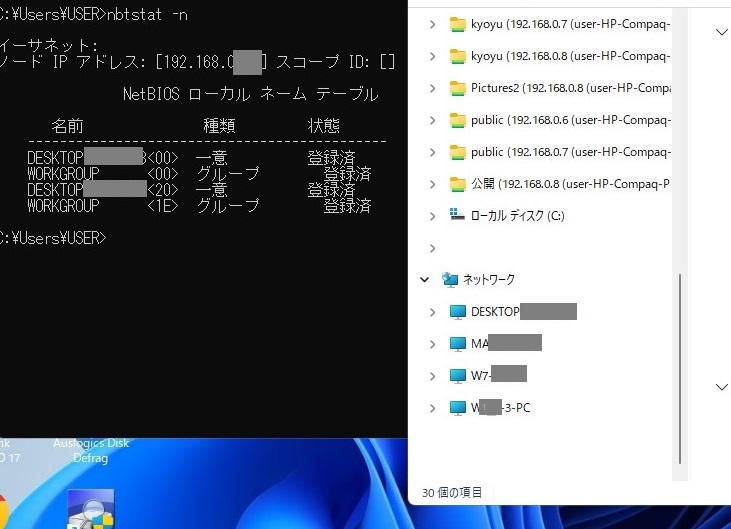Select the Pictures2 network folder icon
The height and width of the screenshot is (529, 731).
coord(458,88)
